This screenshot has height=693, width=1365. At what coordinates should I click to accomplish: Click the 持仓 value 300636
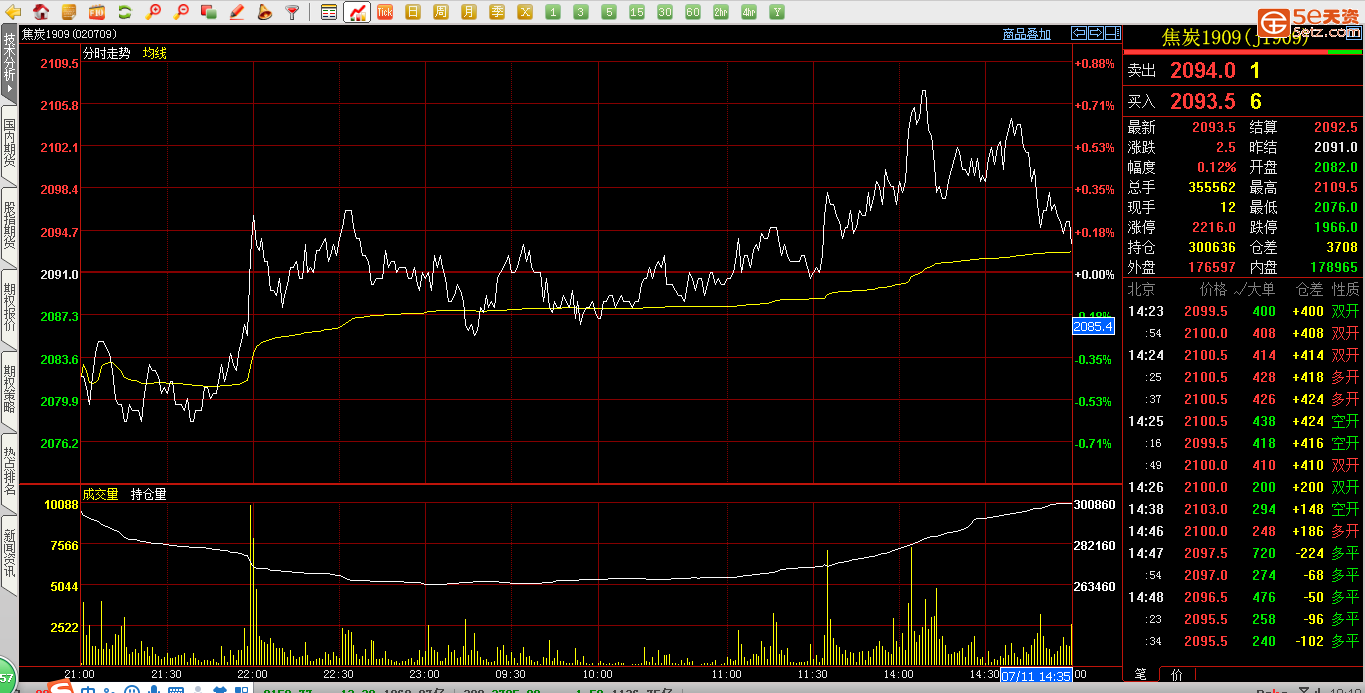pyautogui.click(x=1212, y=247)
